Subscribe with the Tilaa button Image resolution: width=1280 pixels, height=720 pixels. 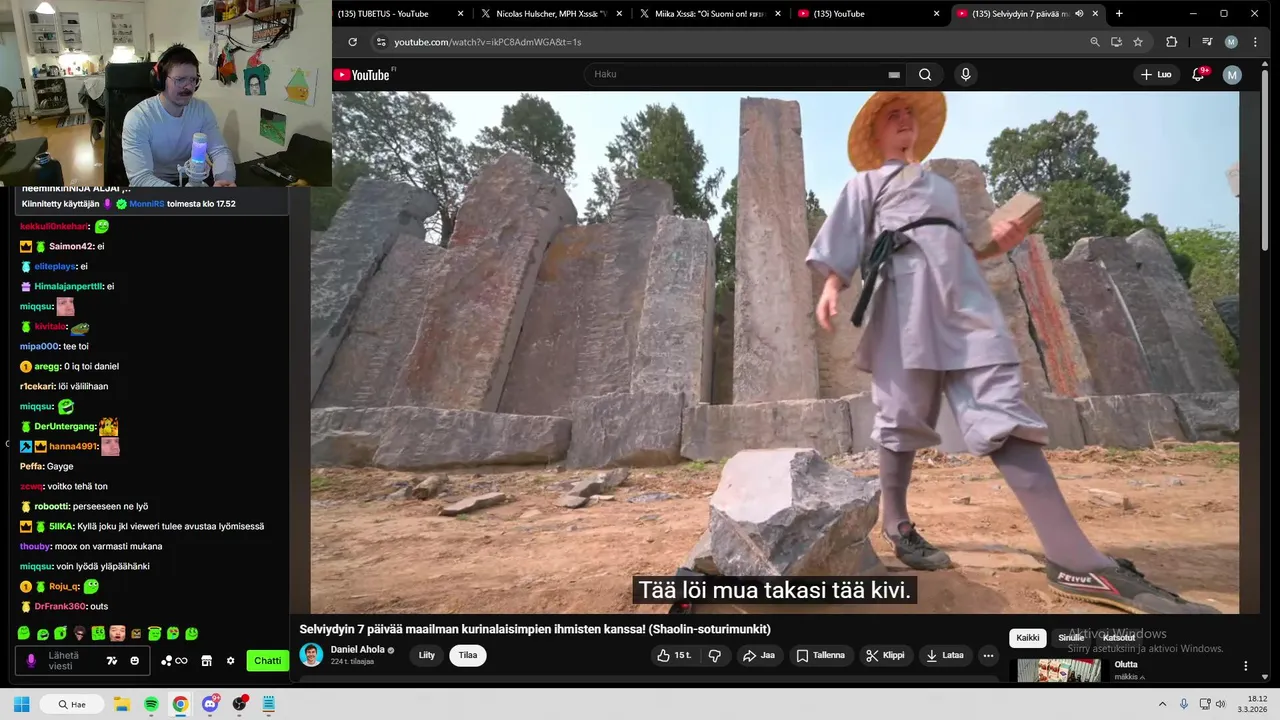(468, 656)
